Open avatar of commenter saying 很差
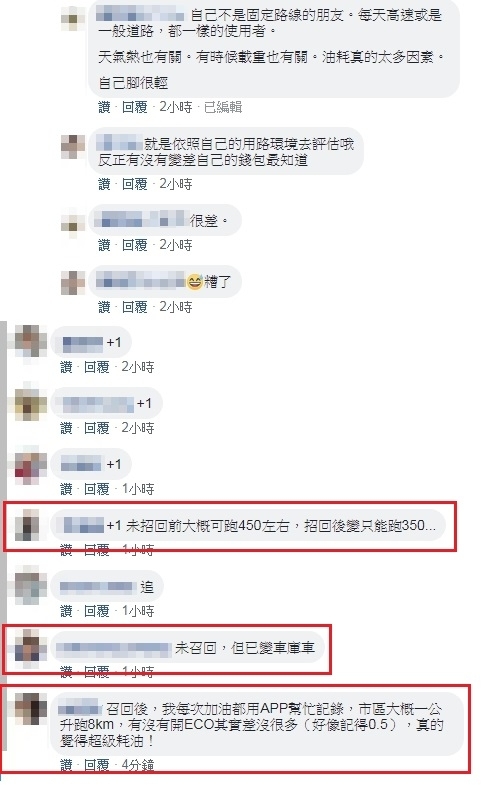 tap(73, 223)
